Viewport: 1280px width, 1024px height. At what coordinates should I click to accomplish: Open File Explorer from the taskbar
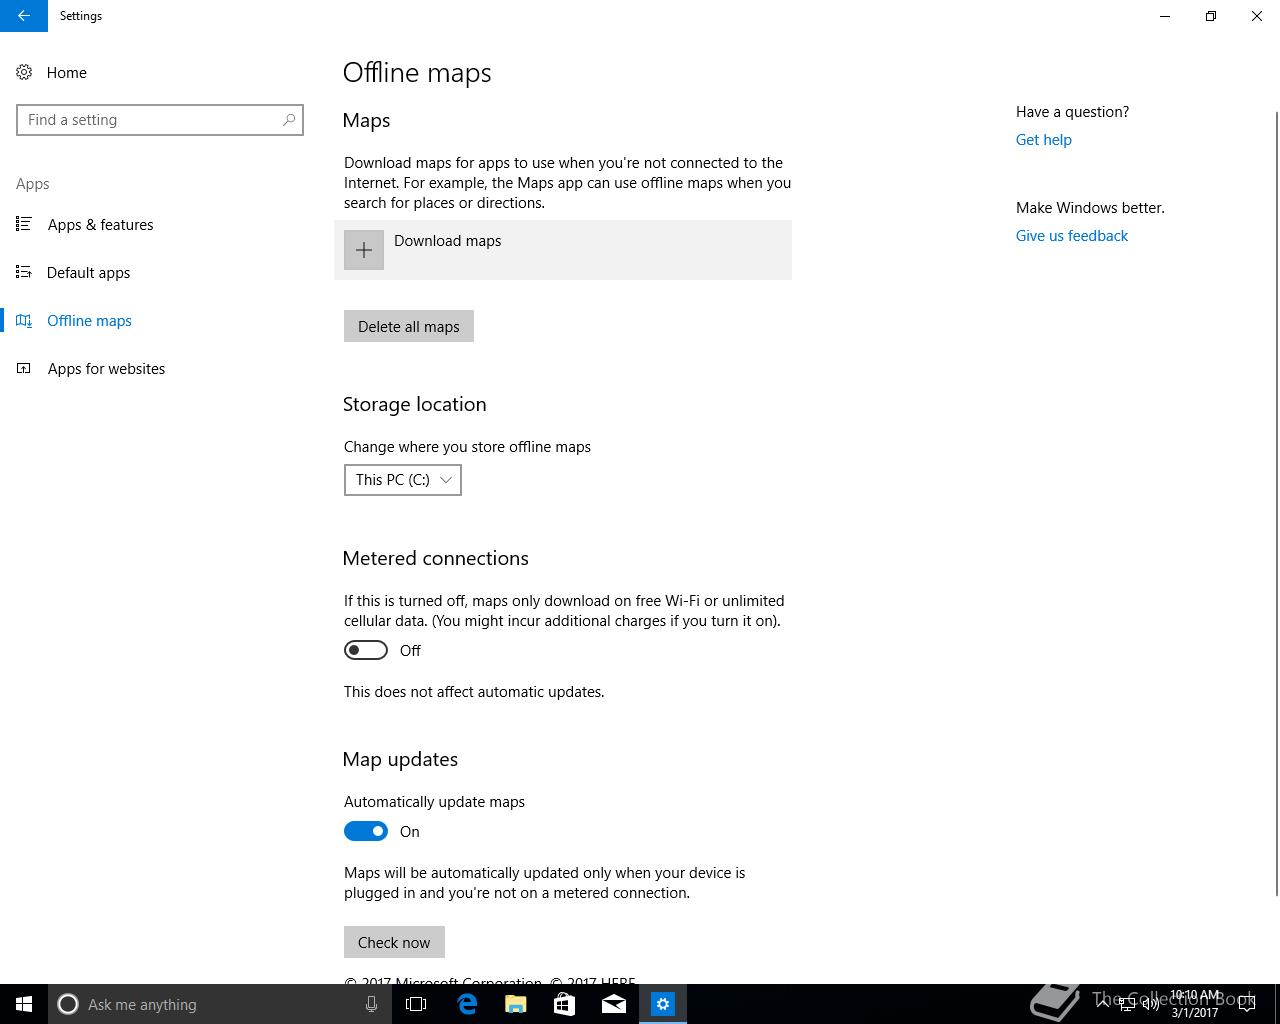515,1004
